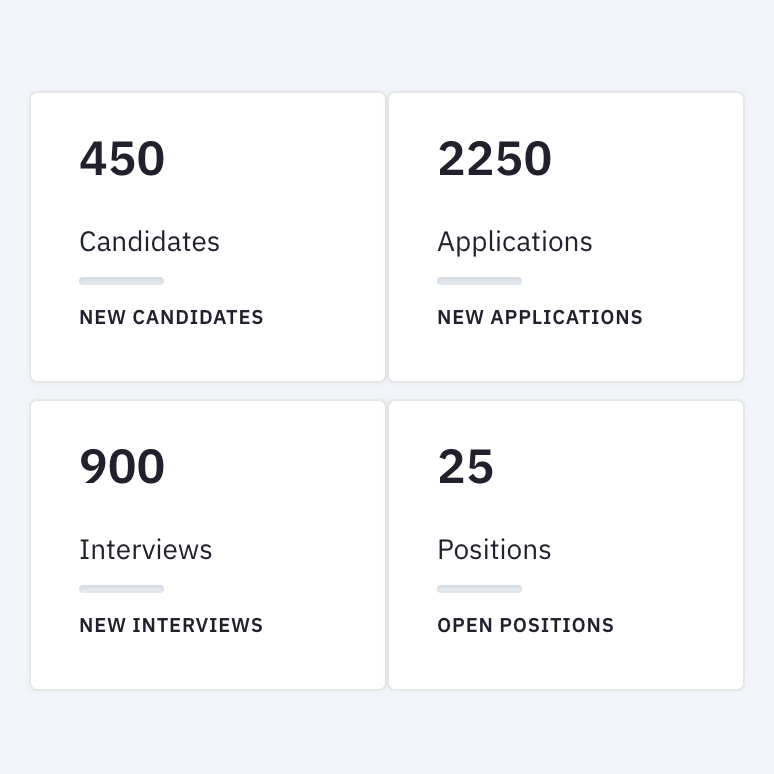The image size is (774, 774).
Task: Click empty space in the Applications card
Action: (660, 200)
